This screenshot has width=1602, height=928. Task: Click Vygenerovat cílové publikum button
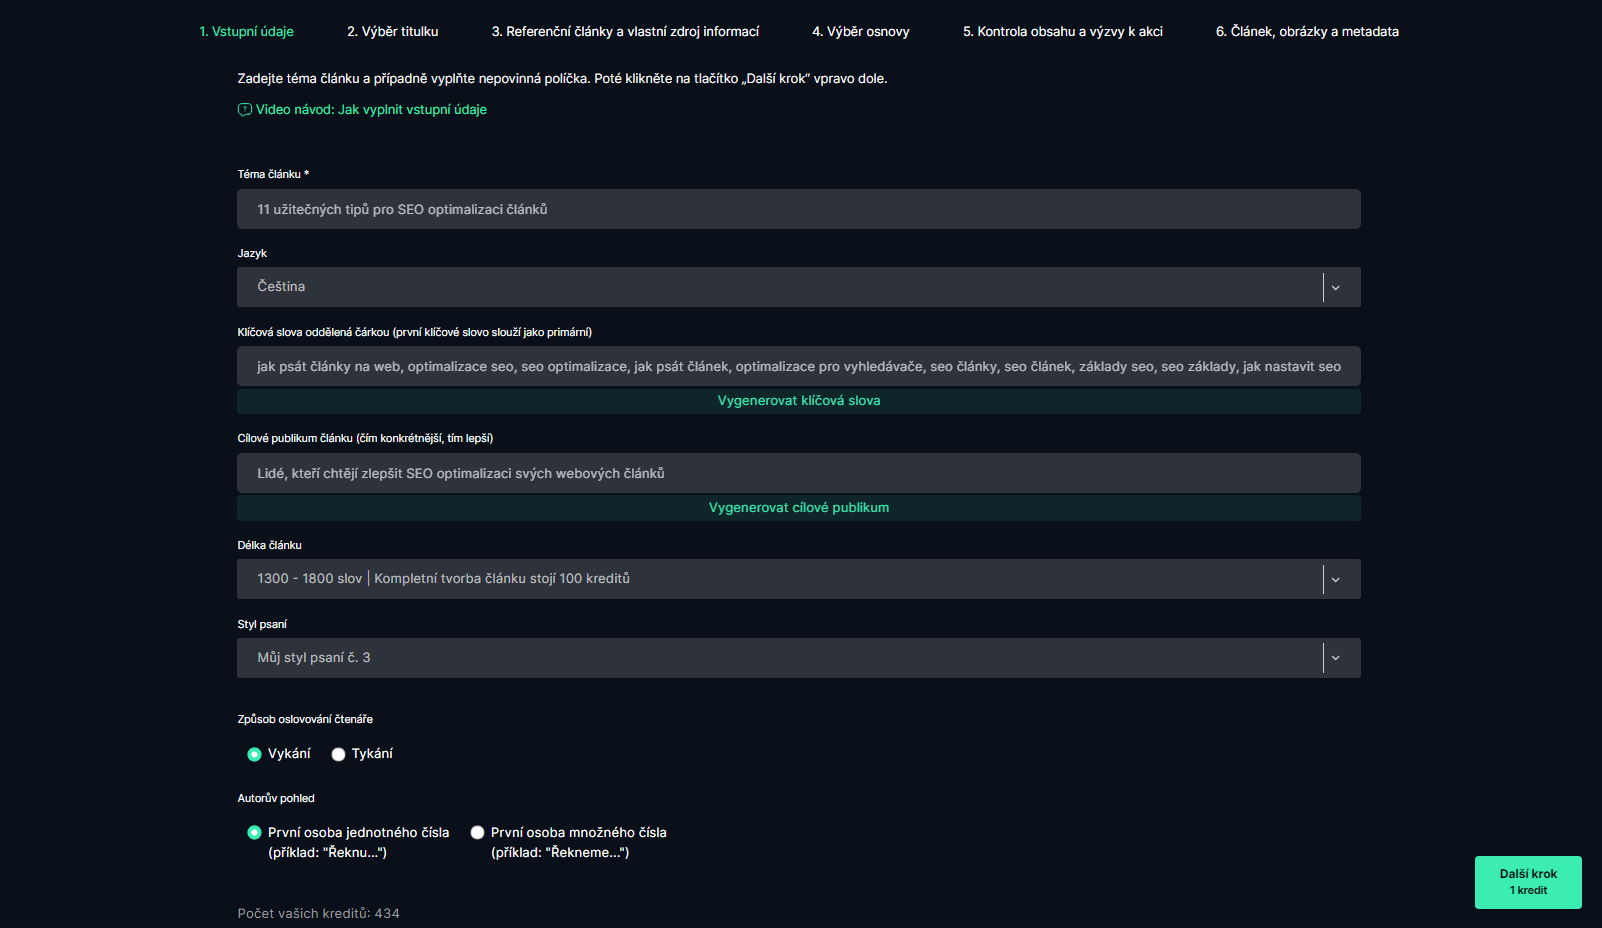tap(799, 508)
